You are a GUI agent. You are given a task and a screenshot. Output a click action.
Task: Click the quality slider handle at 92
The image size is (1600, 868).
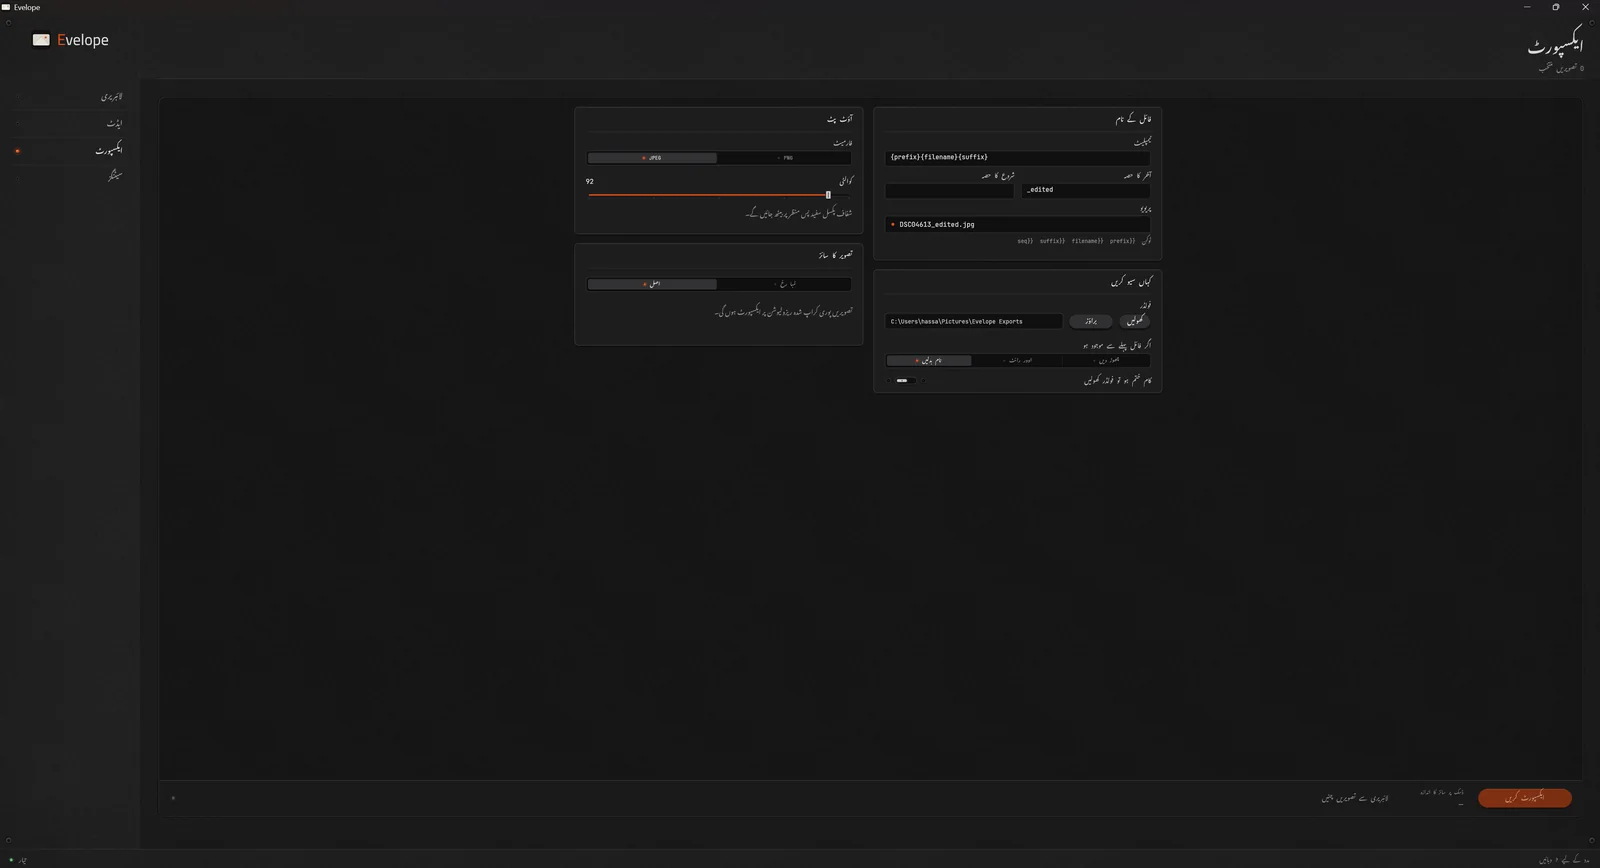pyautogui.click(x=828, y=195)
